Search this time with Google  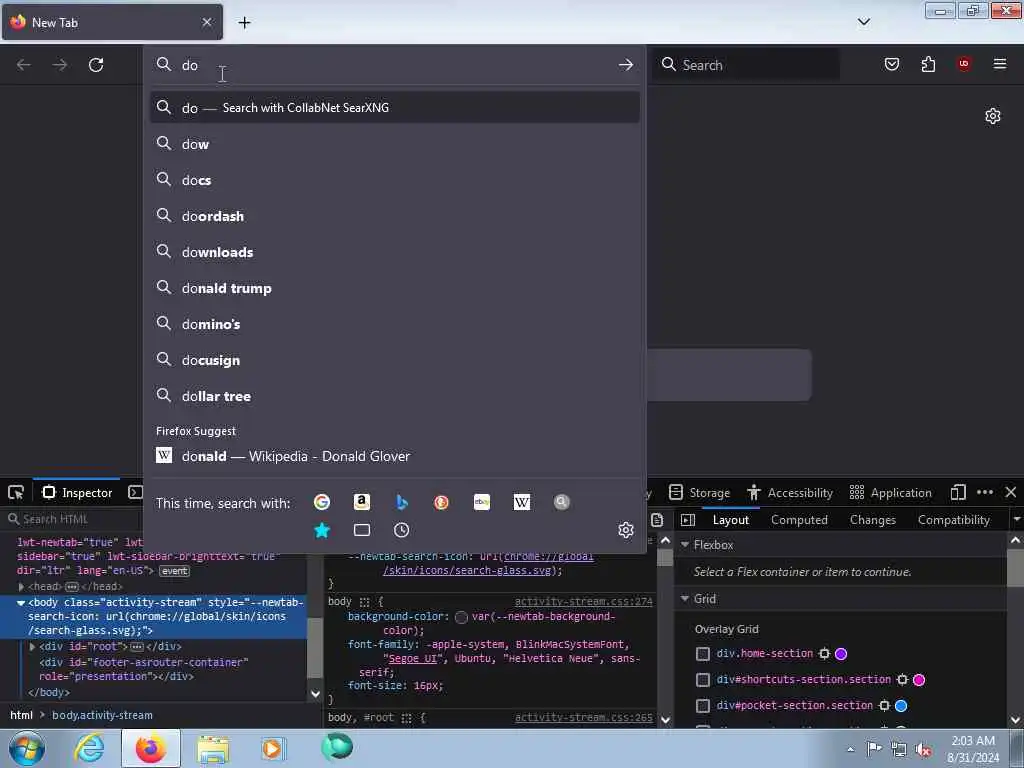[321, 502]
